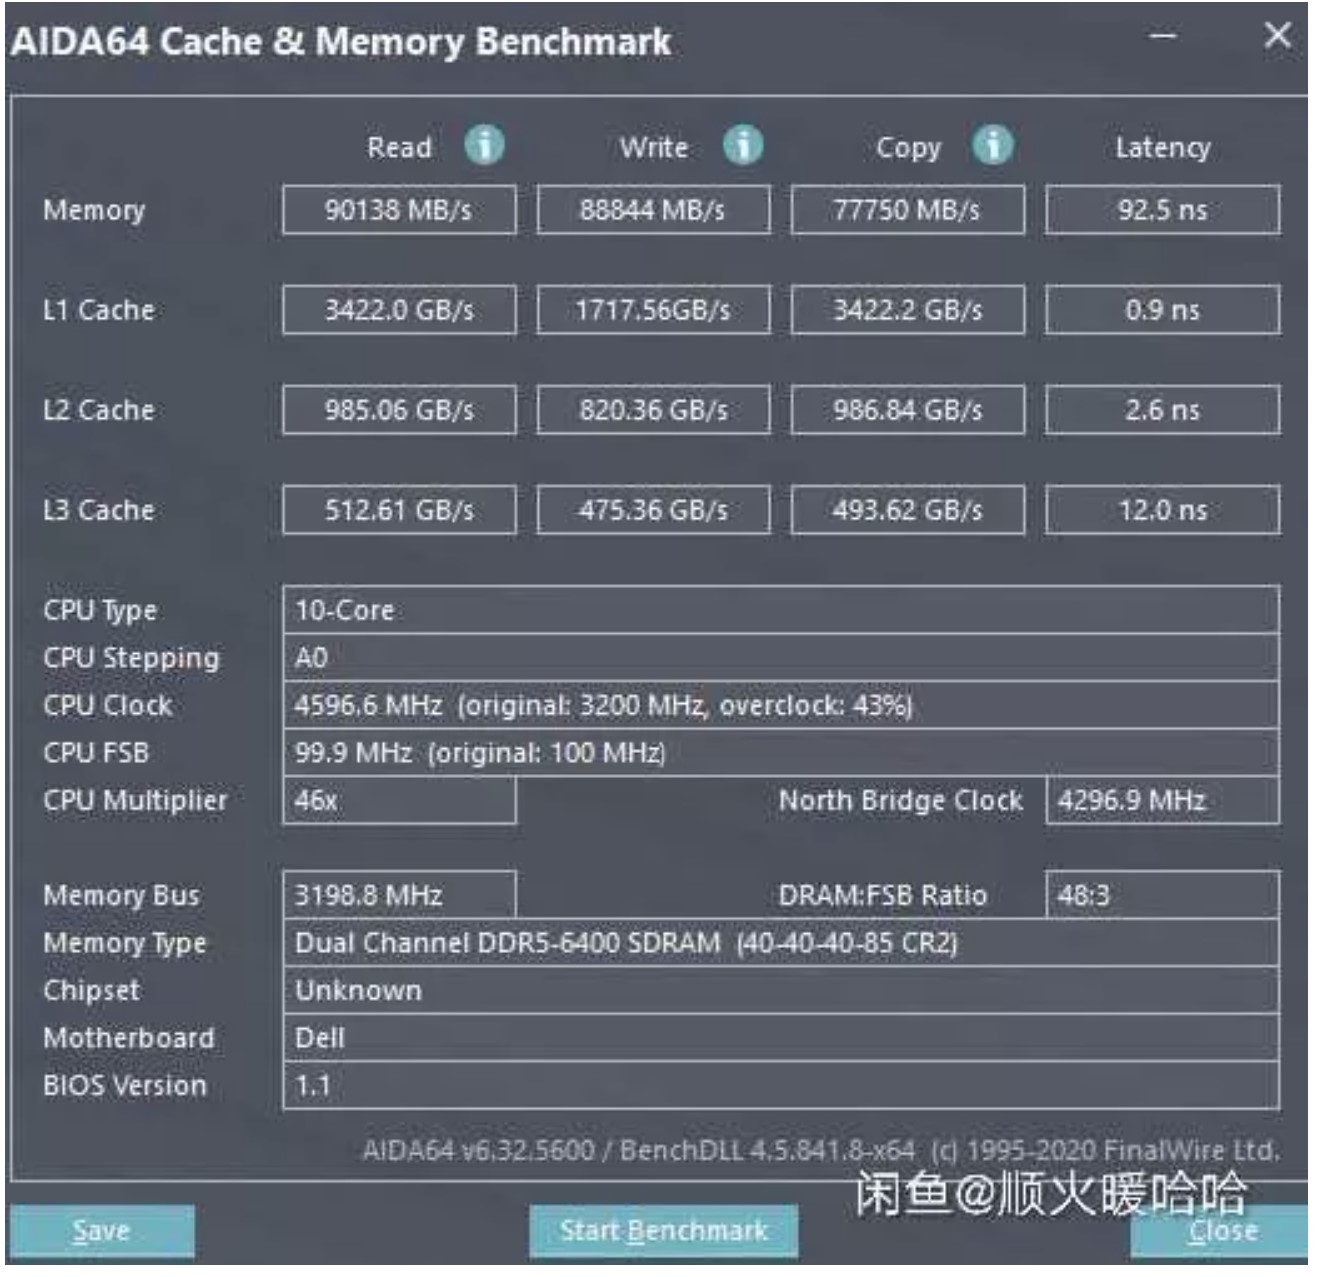Click the L1 Cache row label
Screen dimensions: 1325x1277
pyautogui.click(x=98, y=310)
